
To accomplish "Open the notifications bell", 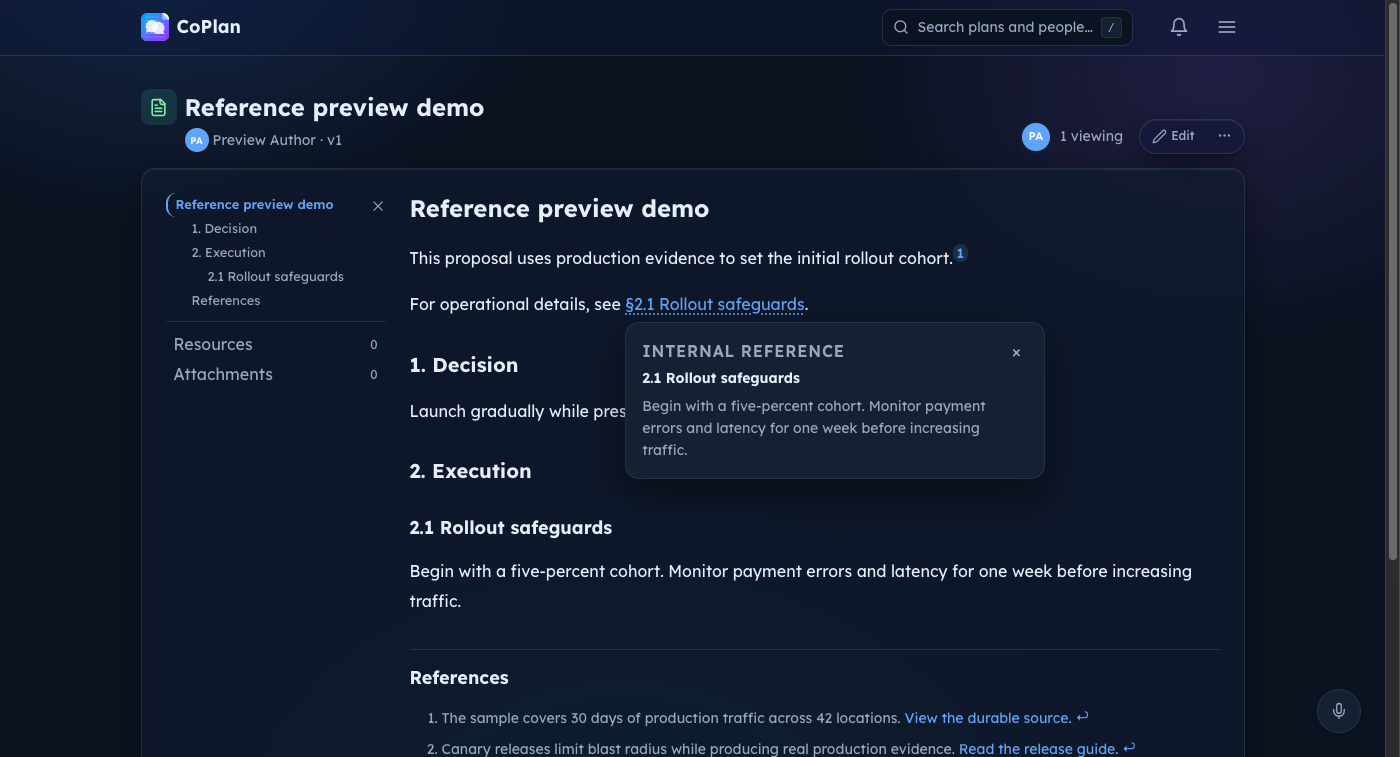I will [1179, 27].
